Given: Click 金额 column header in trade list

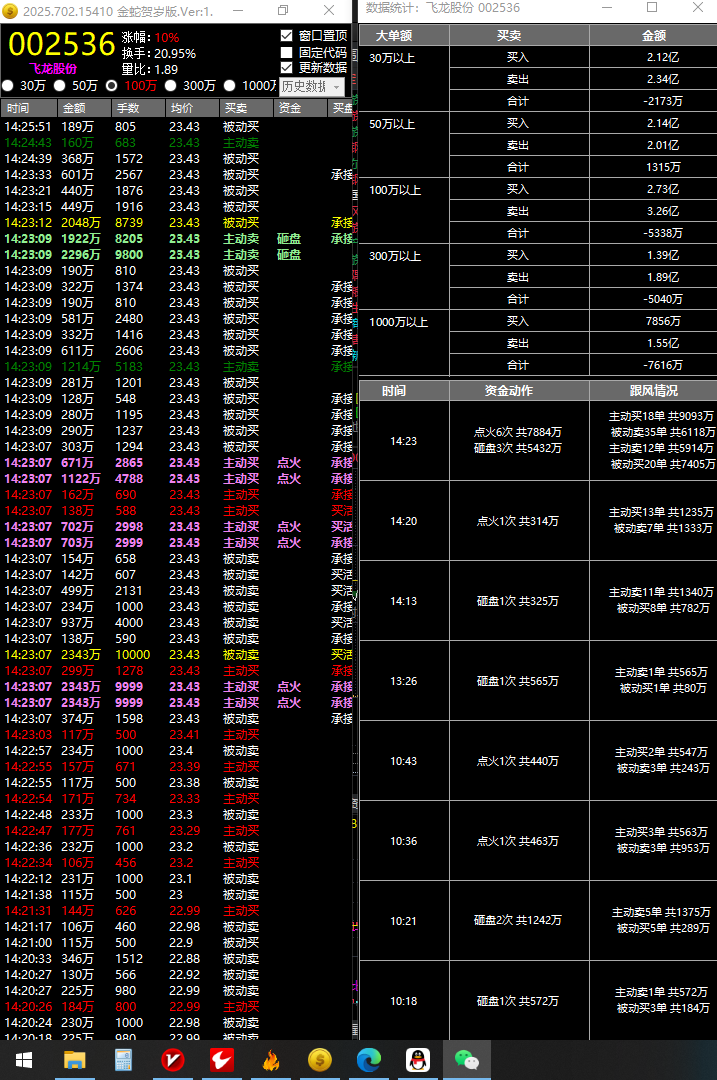Looking at the screenshot, I should tap(84, 108).
